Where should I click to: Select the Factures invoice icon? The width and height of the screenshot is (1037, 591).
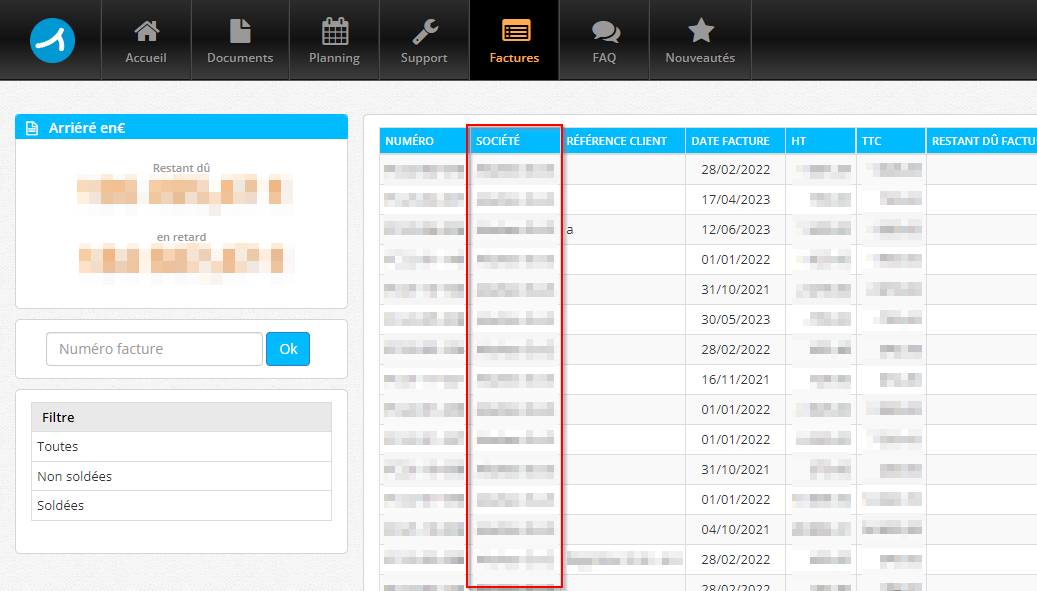click(515, 31)
